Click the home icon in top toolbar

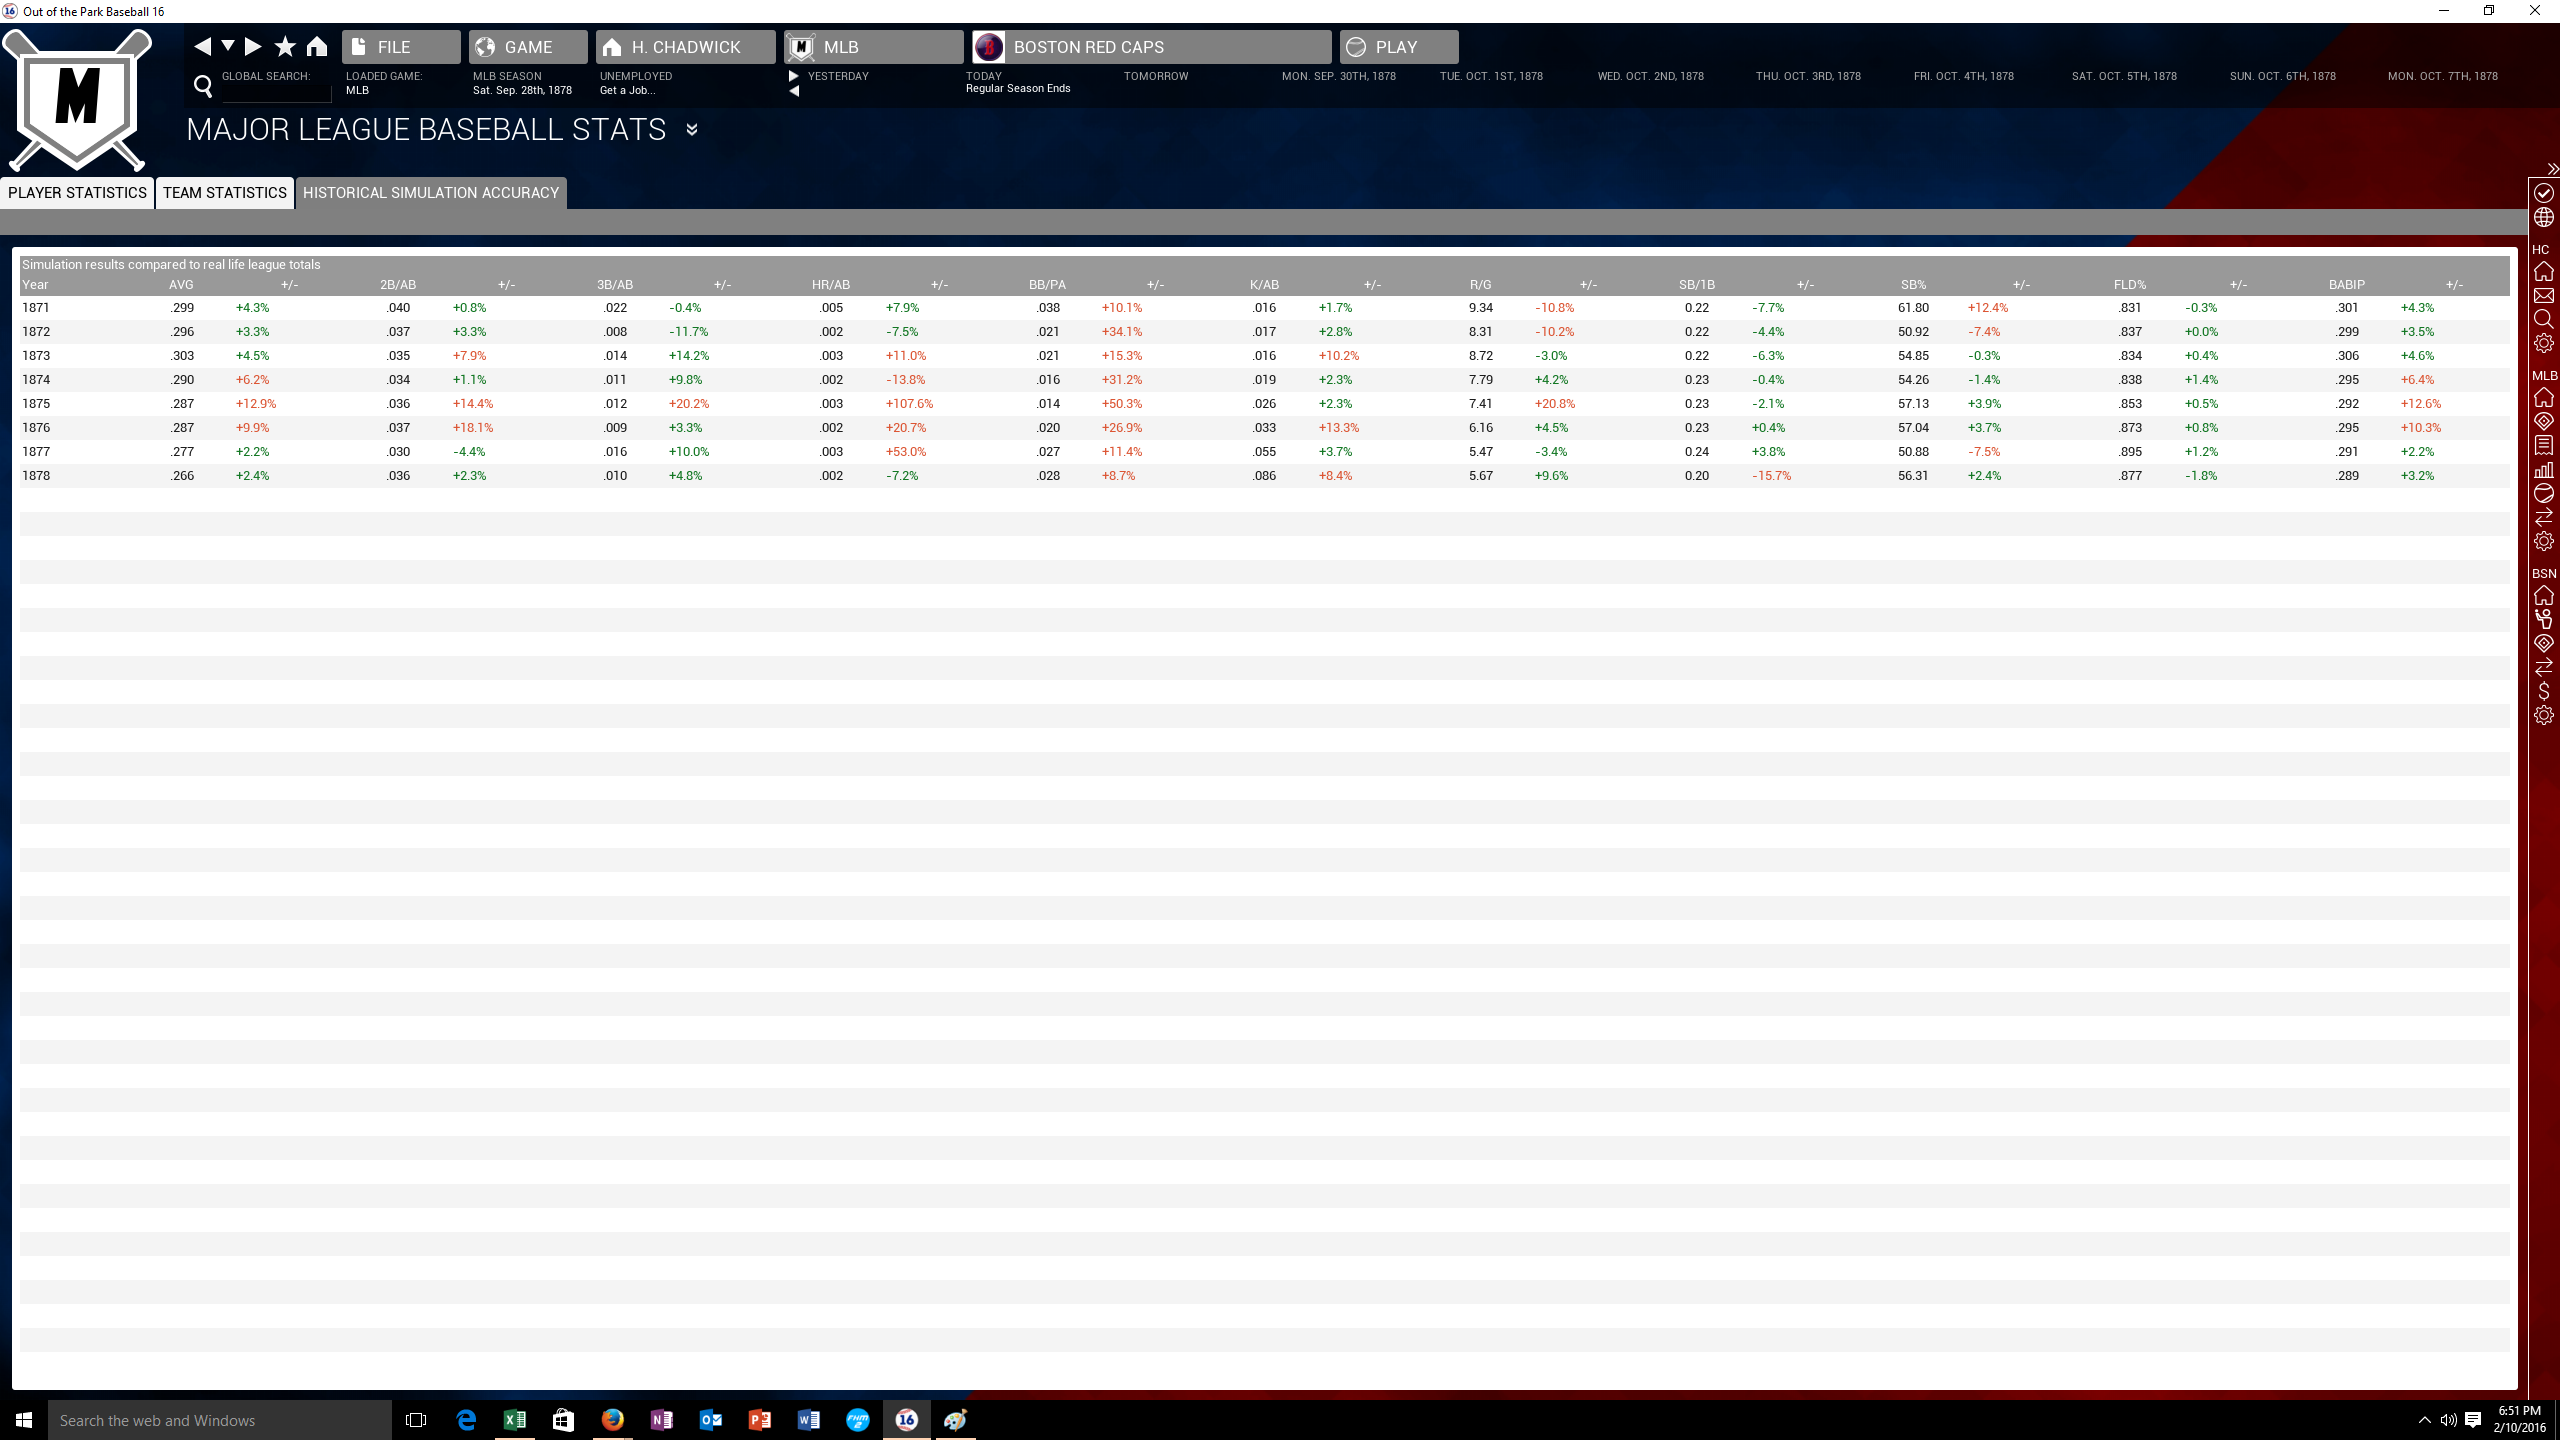pos(317,46)
